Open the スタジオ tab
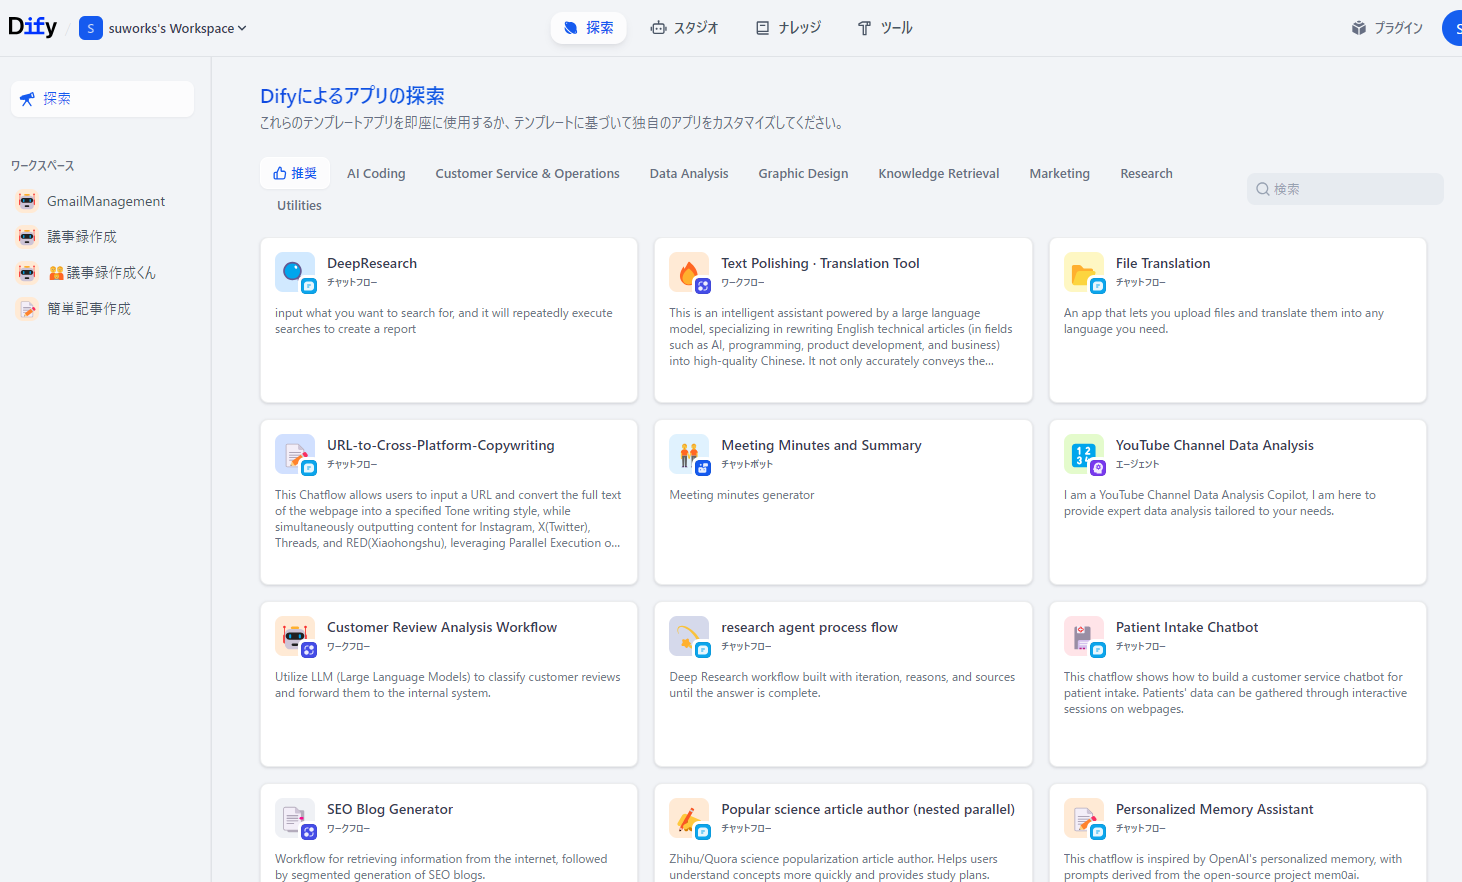Viewport: 1462px width, 882px height. 684,28
